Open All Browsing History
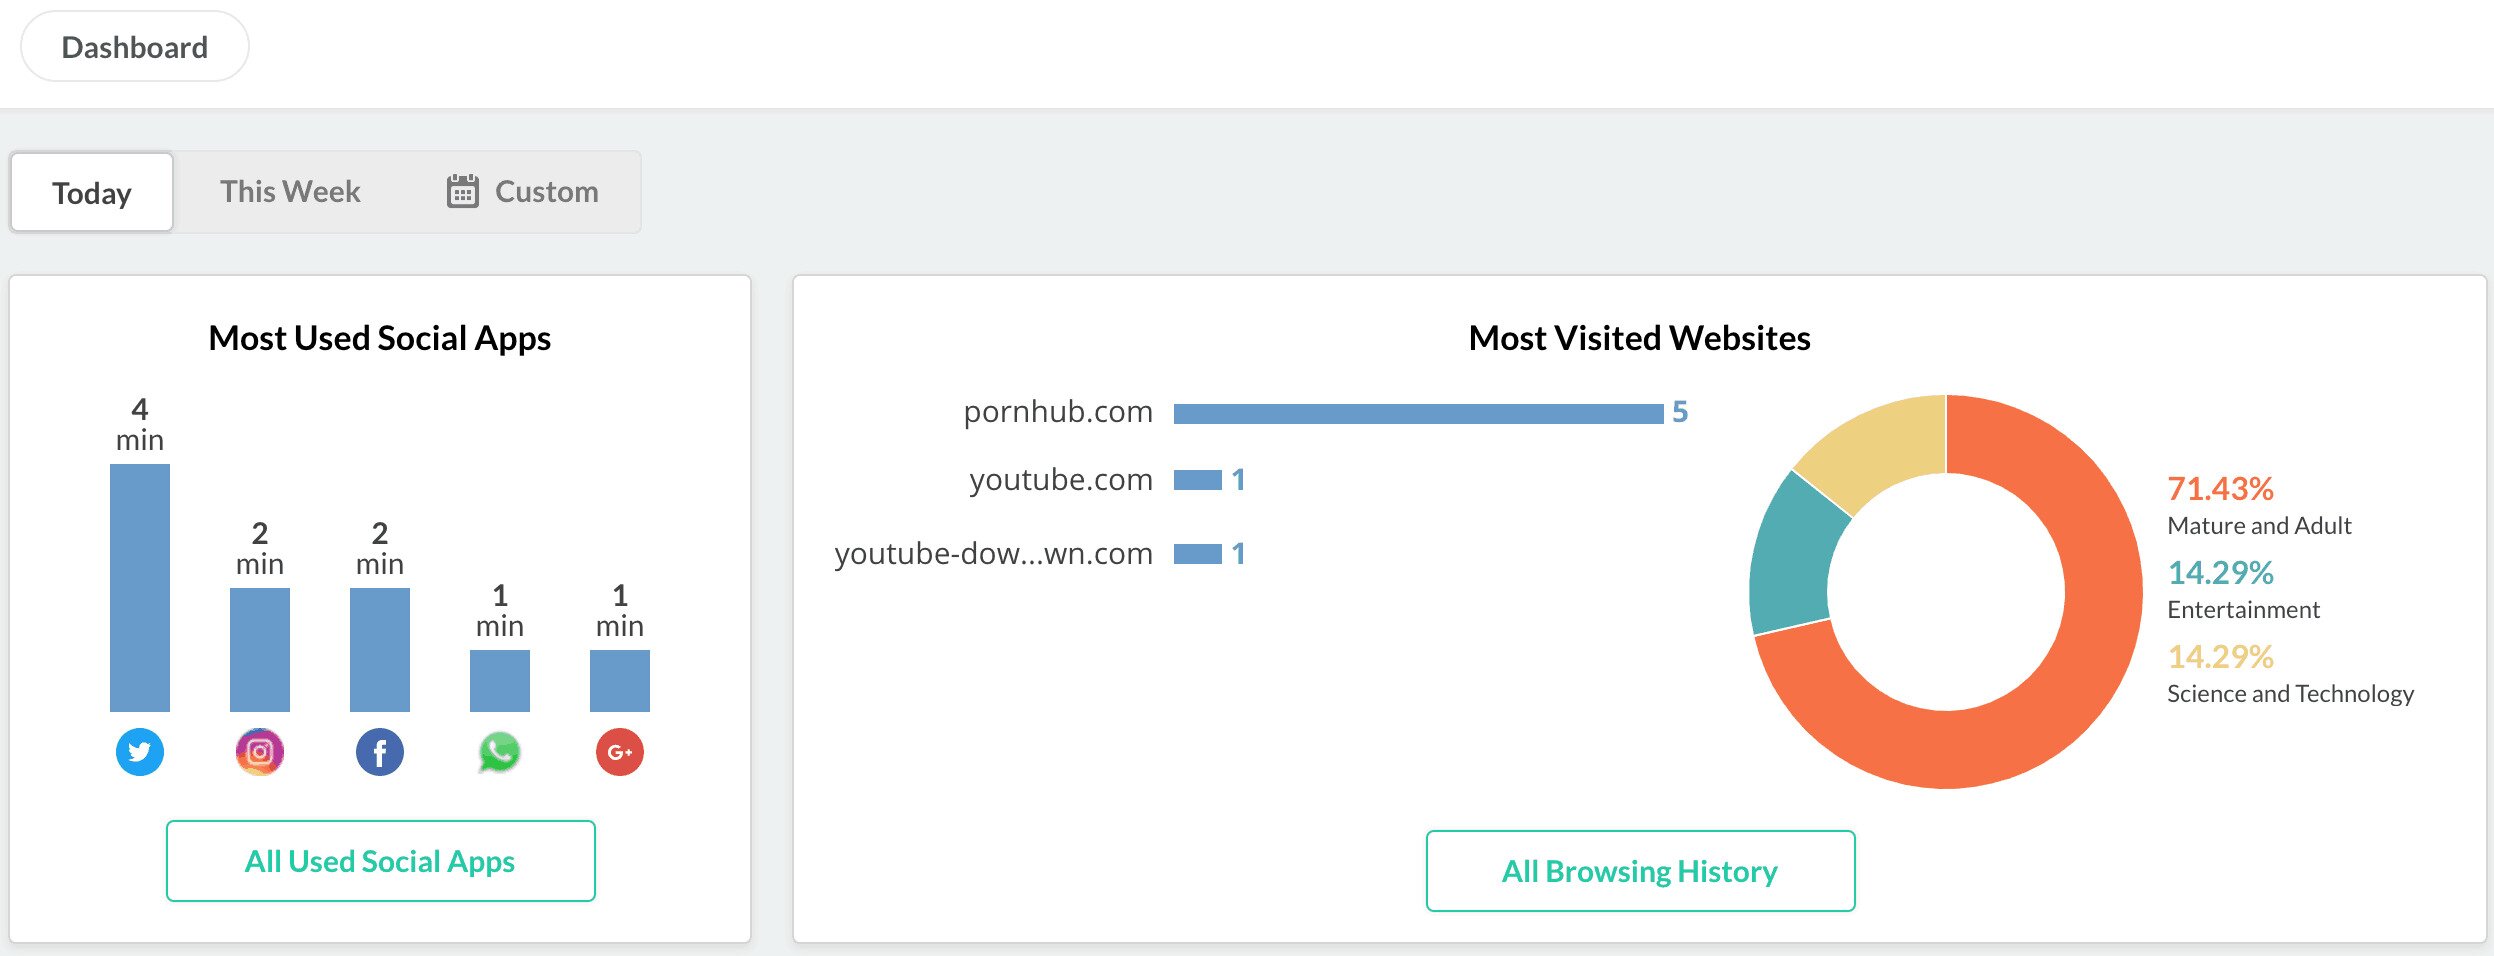The image size is (2494, 956). tap(1640, 871)
